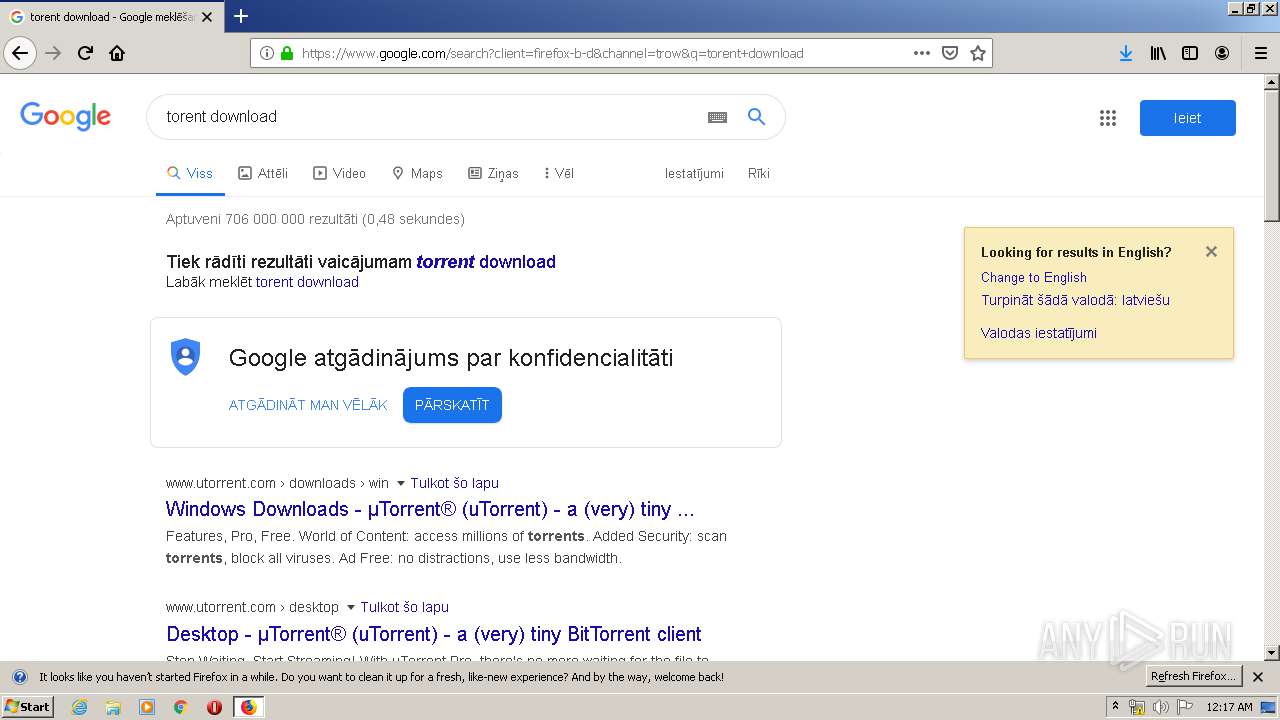Image resolution: width=1280 pixels, height=720 pixels.
Task: Switch to the Ziņas results tab
Action: (493, 173)
